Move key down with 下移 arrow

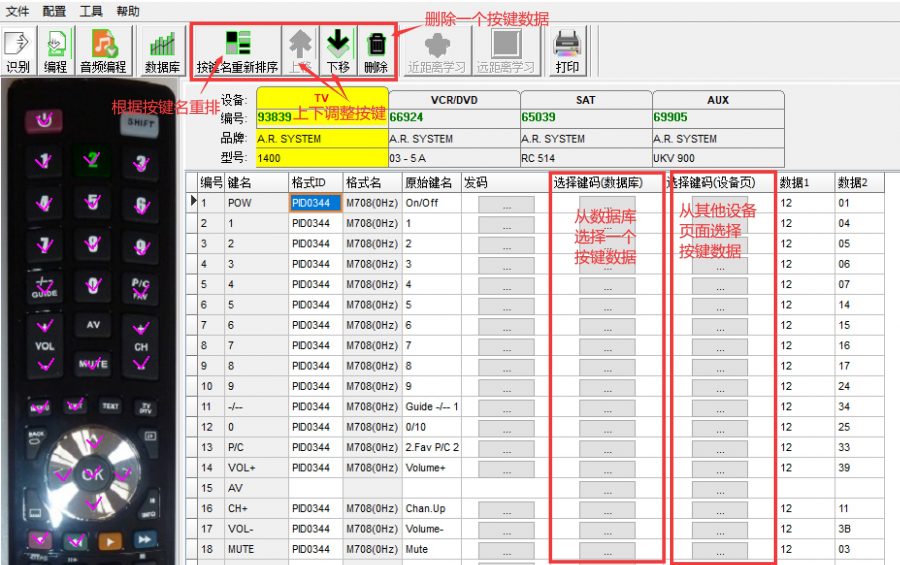click(x=338, y=51)
